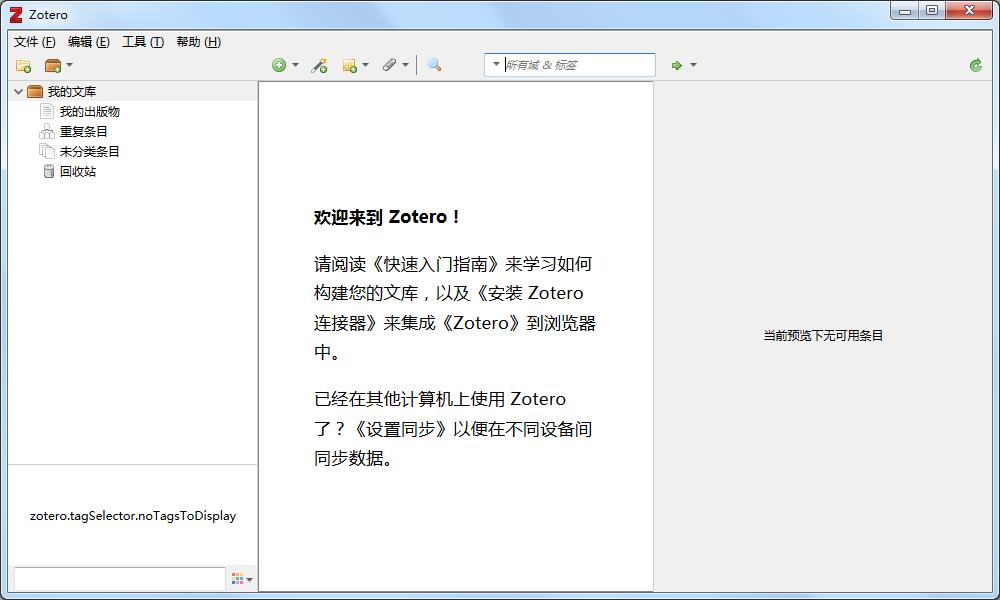Create a new note using the yellow note icon
Image resolution: width=1000 pixels, height=600 pixels.
351,64
